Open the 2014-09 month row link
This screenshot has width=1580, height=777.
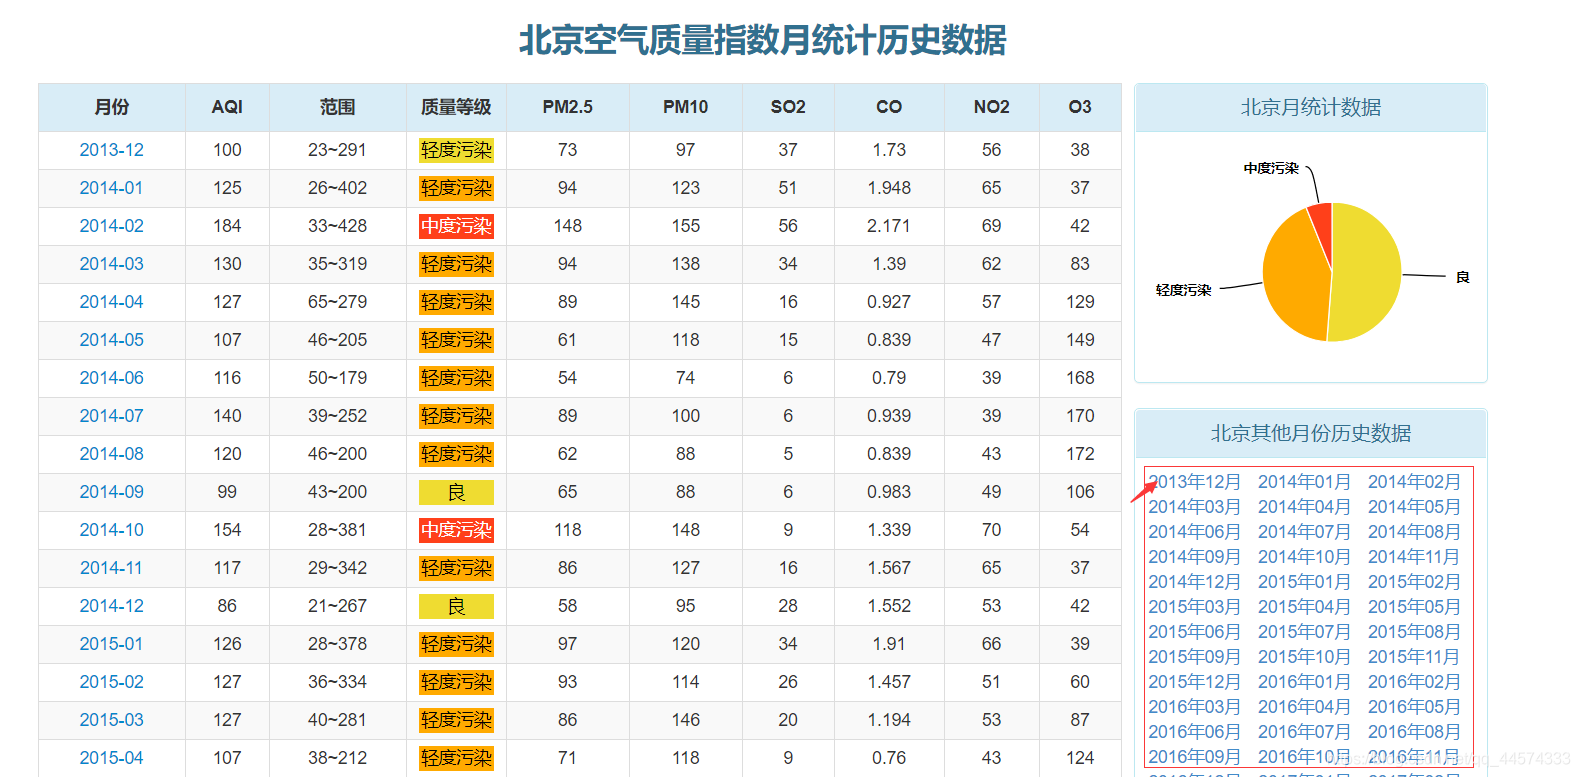pos(111,492)
